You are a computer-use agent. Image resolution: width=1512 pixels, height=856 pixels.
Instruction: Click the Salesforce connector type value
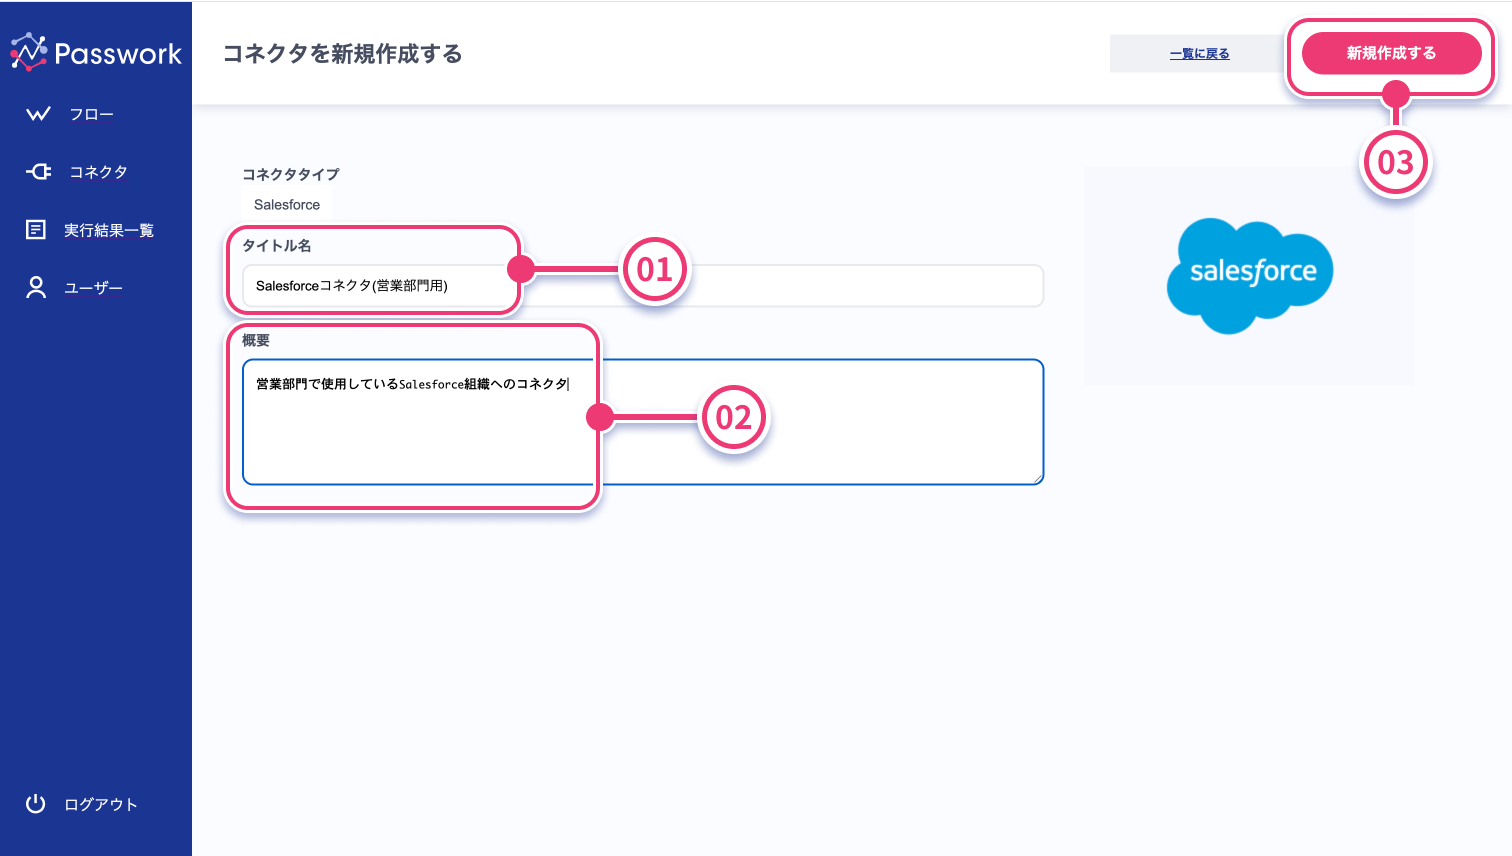click(x=287, y=205)
